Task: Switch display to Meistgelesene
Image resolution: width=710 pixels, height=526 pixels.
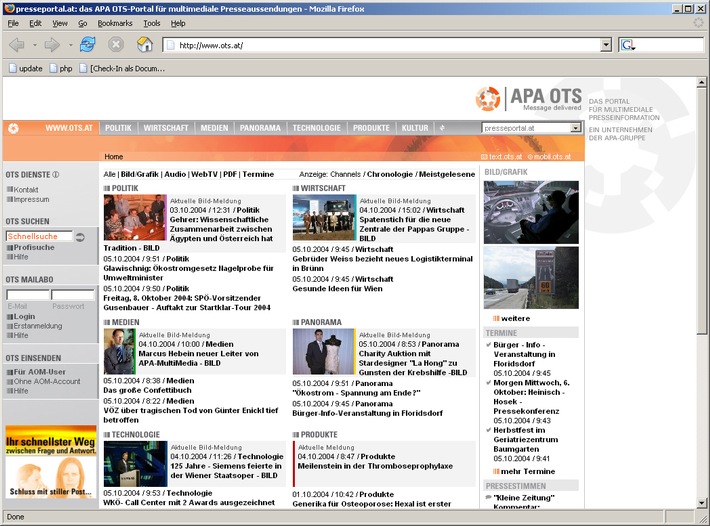Action: click(x=447, y=174)
